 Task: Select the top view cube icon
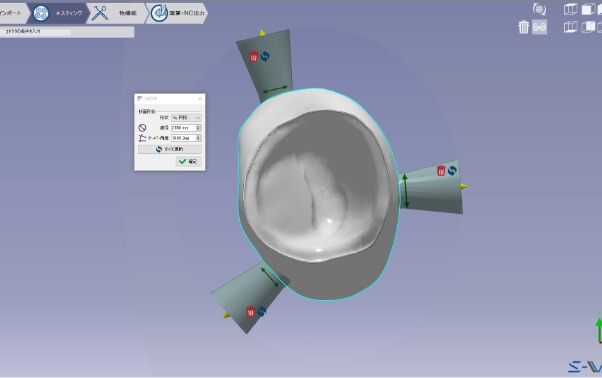click(x=571, y=9)
